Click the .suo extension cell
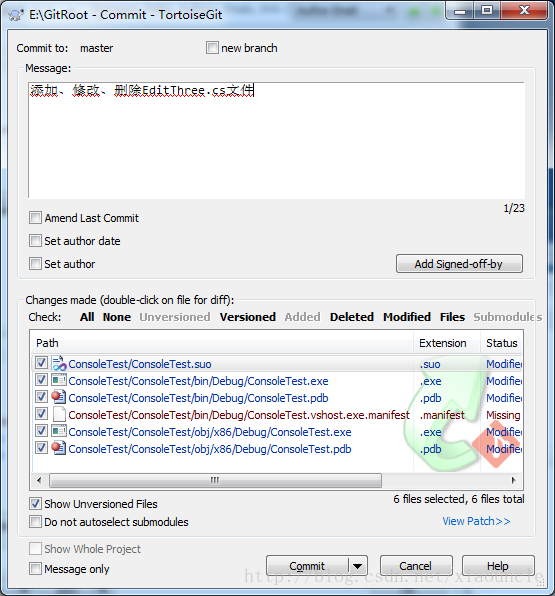Image resolution: width=555 pixels, height=596 pixels. 430,364
